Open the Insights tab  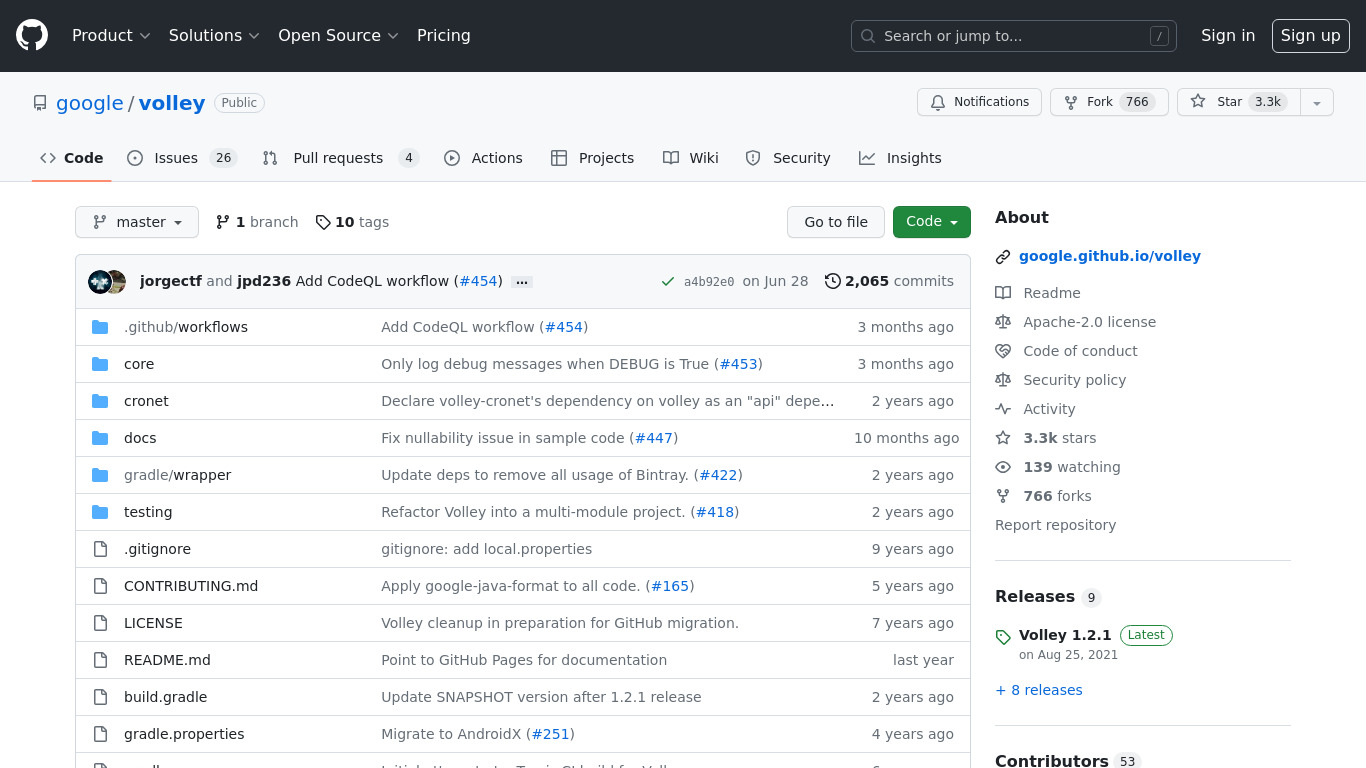pos(900,158)
